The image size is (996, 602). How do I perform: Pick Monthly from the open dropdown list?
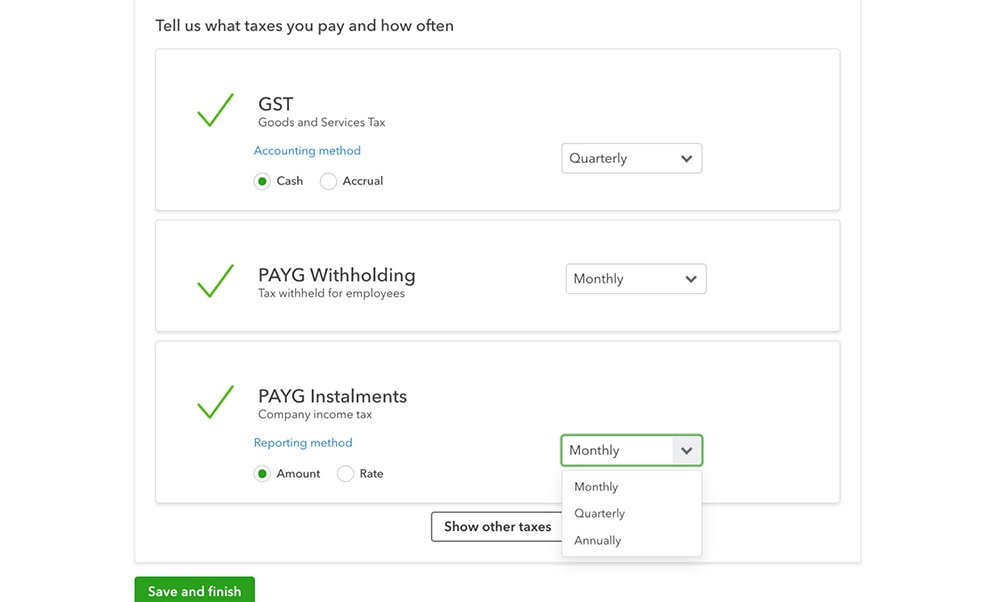(596, 487)
